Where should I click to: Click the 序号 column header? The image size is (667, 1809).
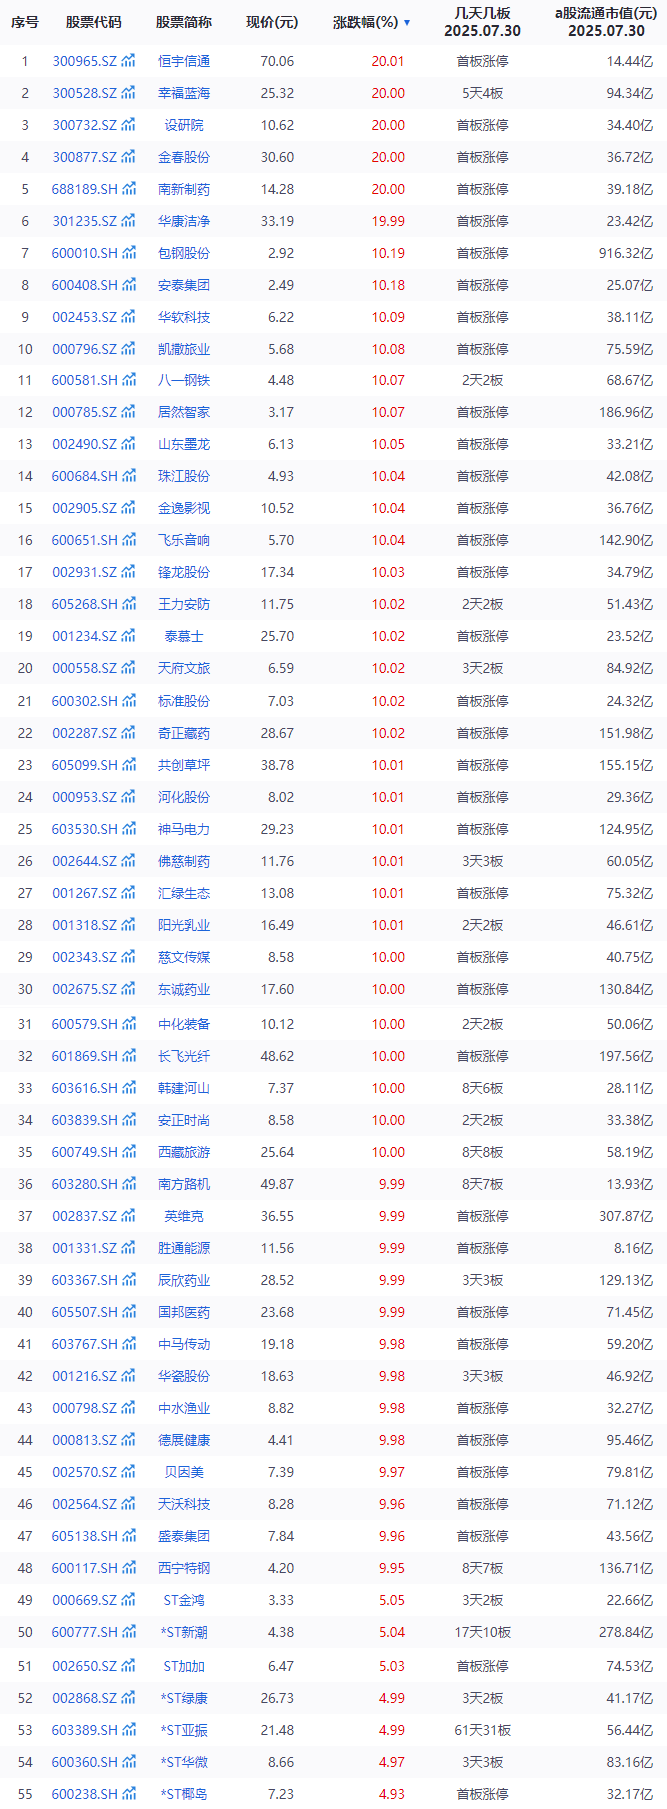tap(25, 22)
